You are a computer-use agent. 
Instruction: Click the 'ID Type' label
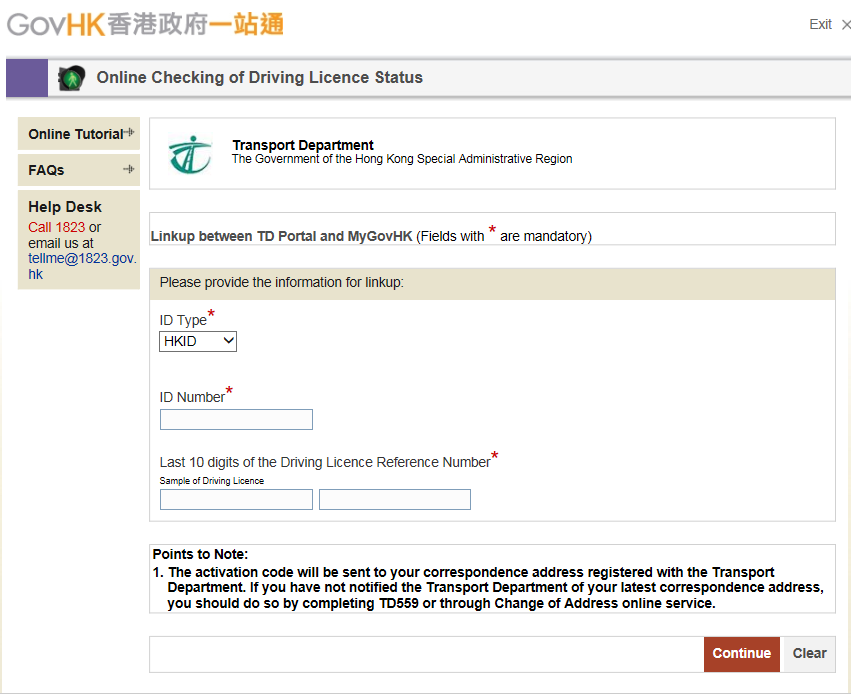click(183, 320)
